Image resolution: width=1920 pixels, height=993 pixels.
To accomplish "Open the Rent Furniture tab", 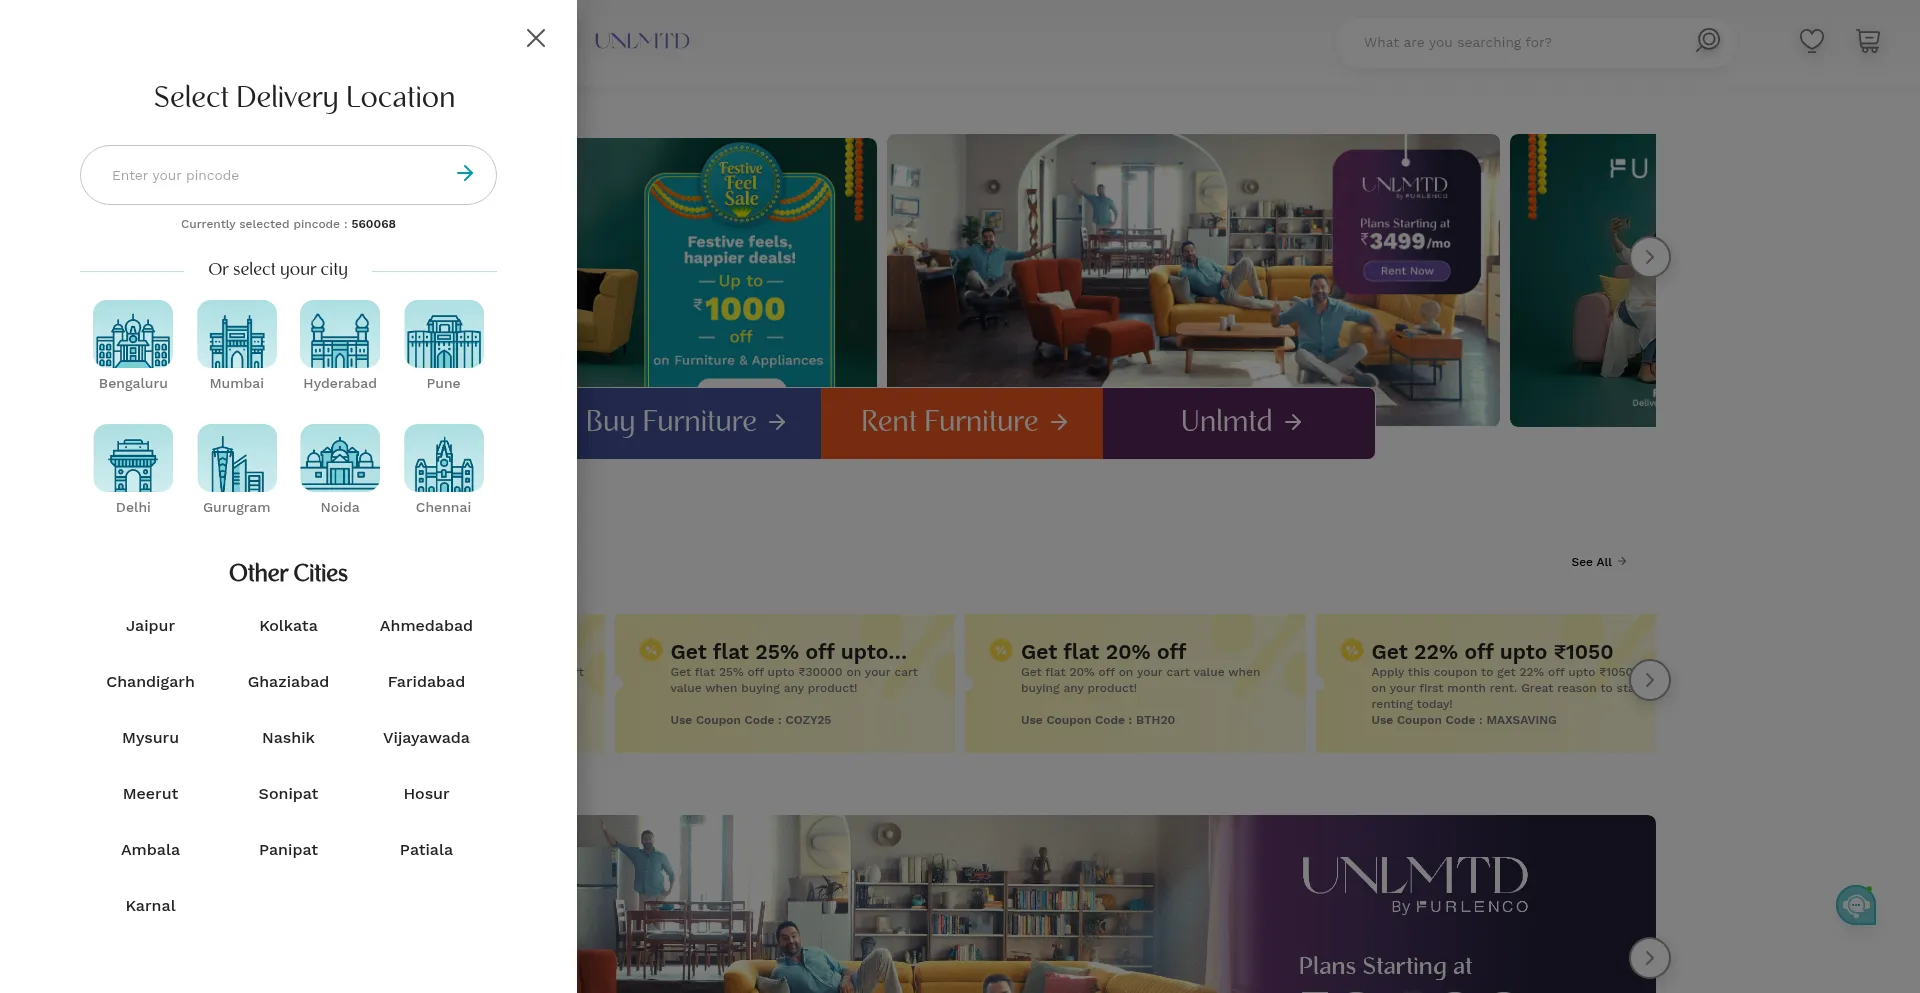I will pyautogui.click(x=962, y=422).
